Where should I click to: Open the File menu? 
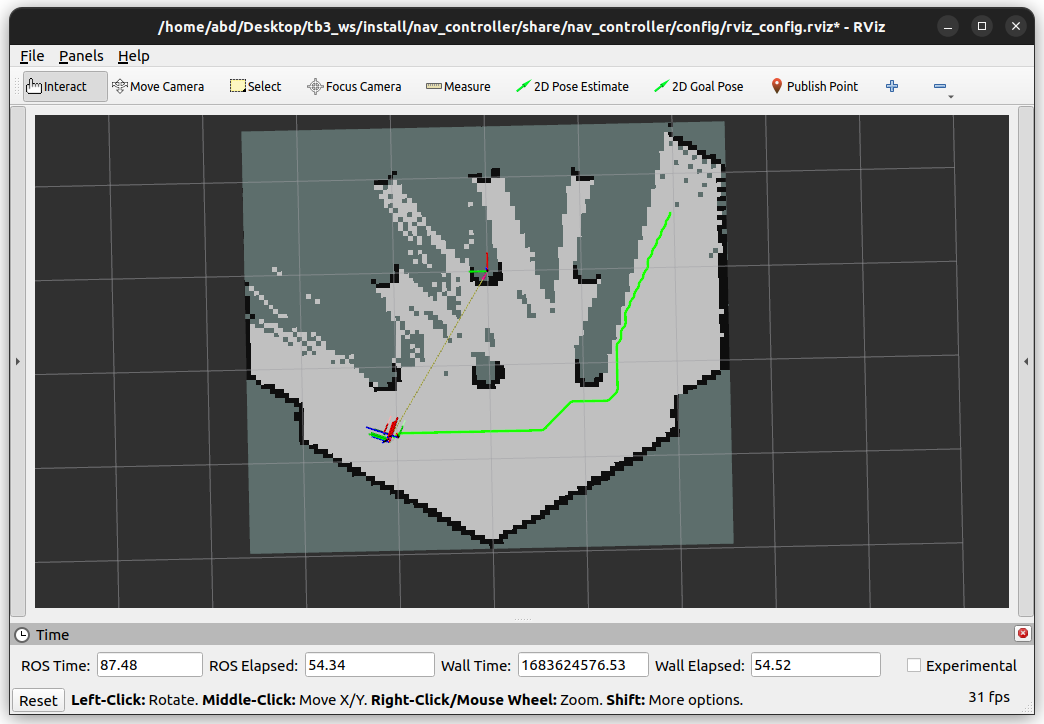pyautogui.click(x=31, y=55)
